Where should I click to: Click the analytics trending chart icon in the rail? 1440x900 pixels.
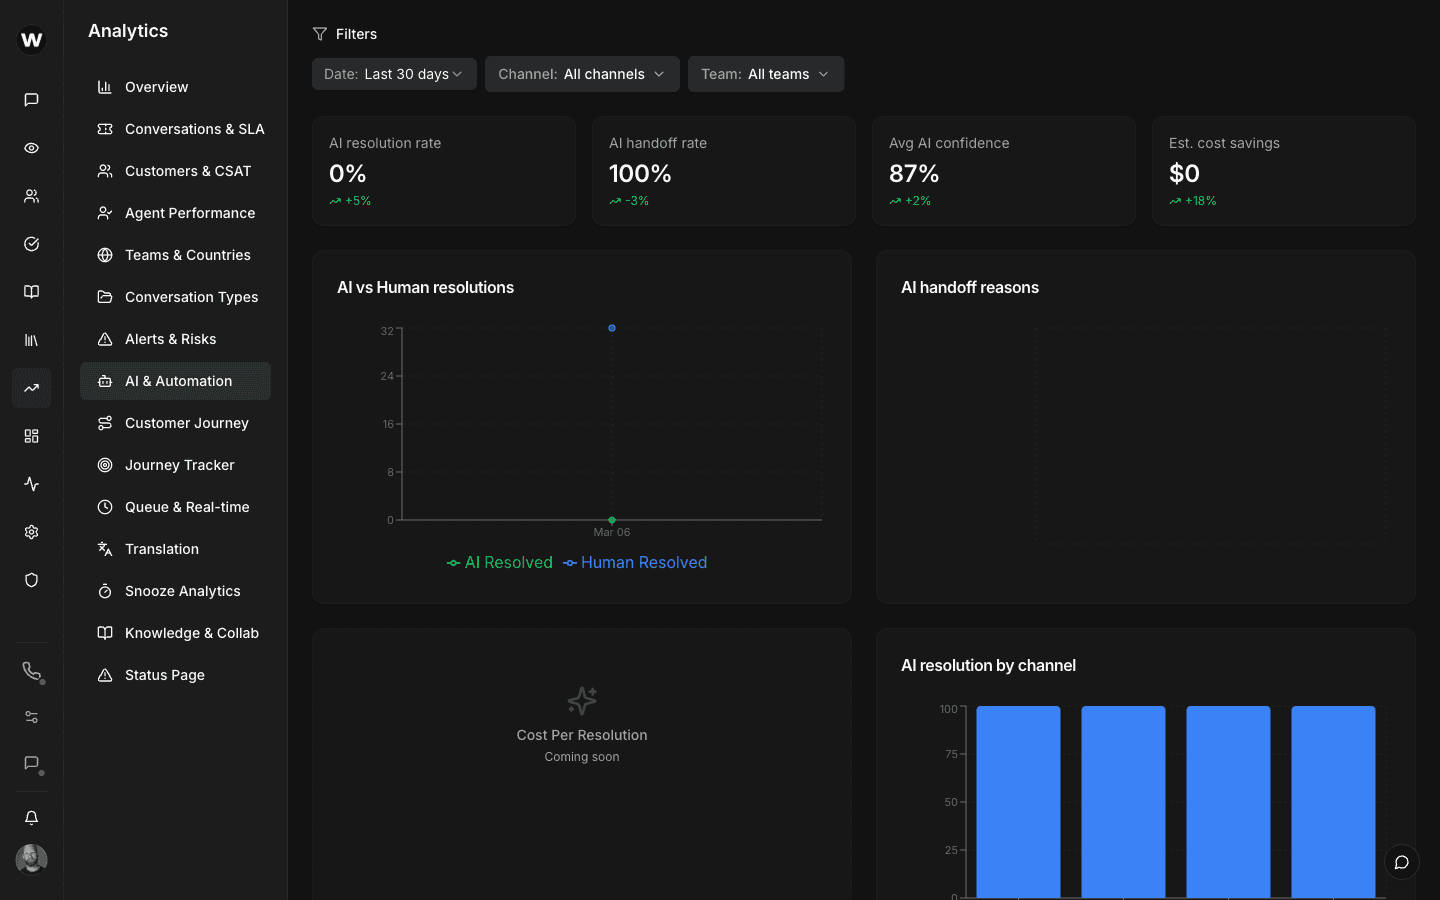(x=30, y=388)
